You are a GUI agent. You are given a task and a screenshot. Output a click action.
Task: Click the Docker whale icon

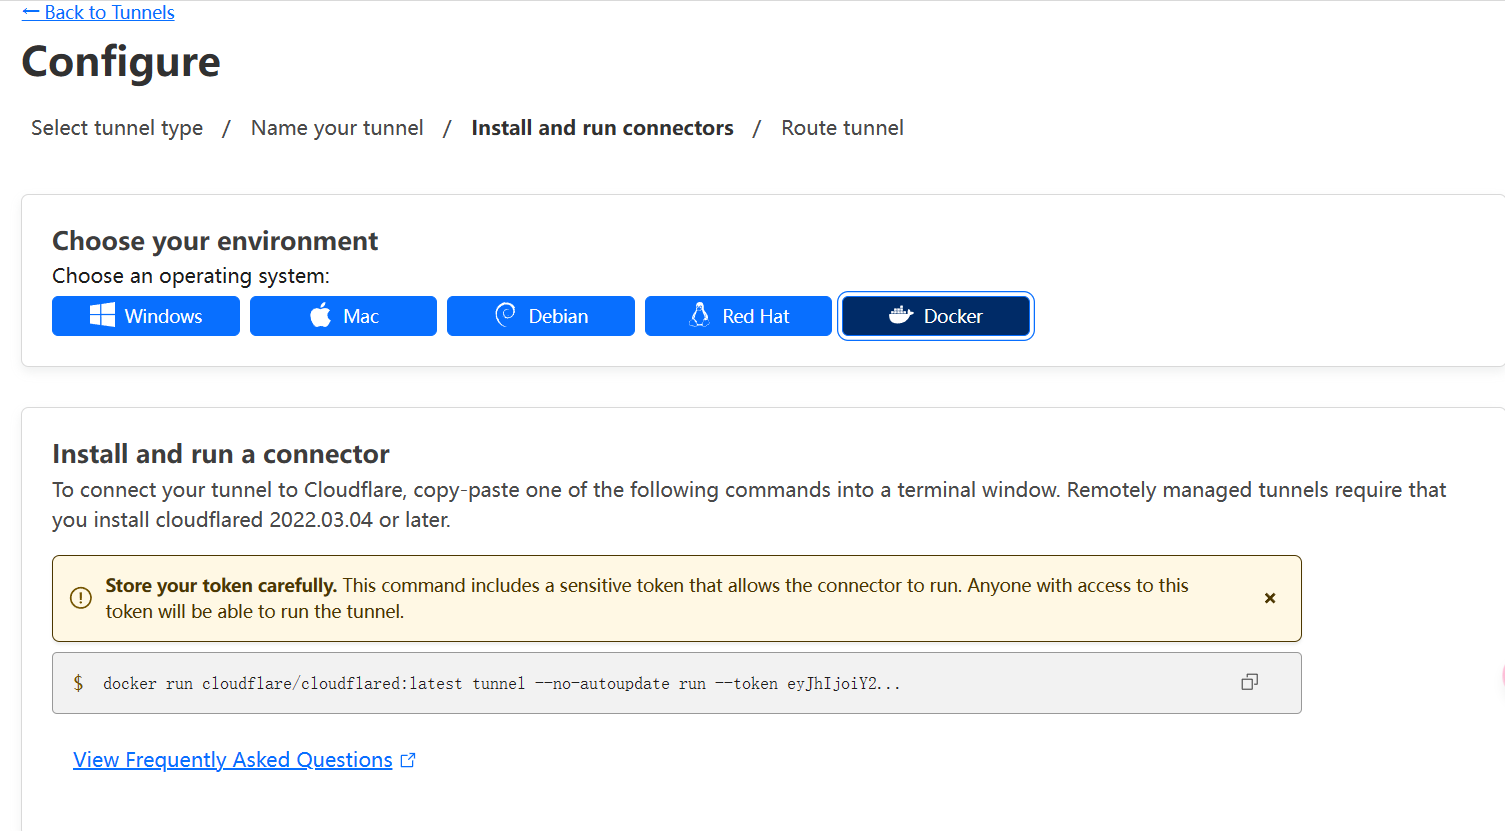(900, 315)
